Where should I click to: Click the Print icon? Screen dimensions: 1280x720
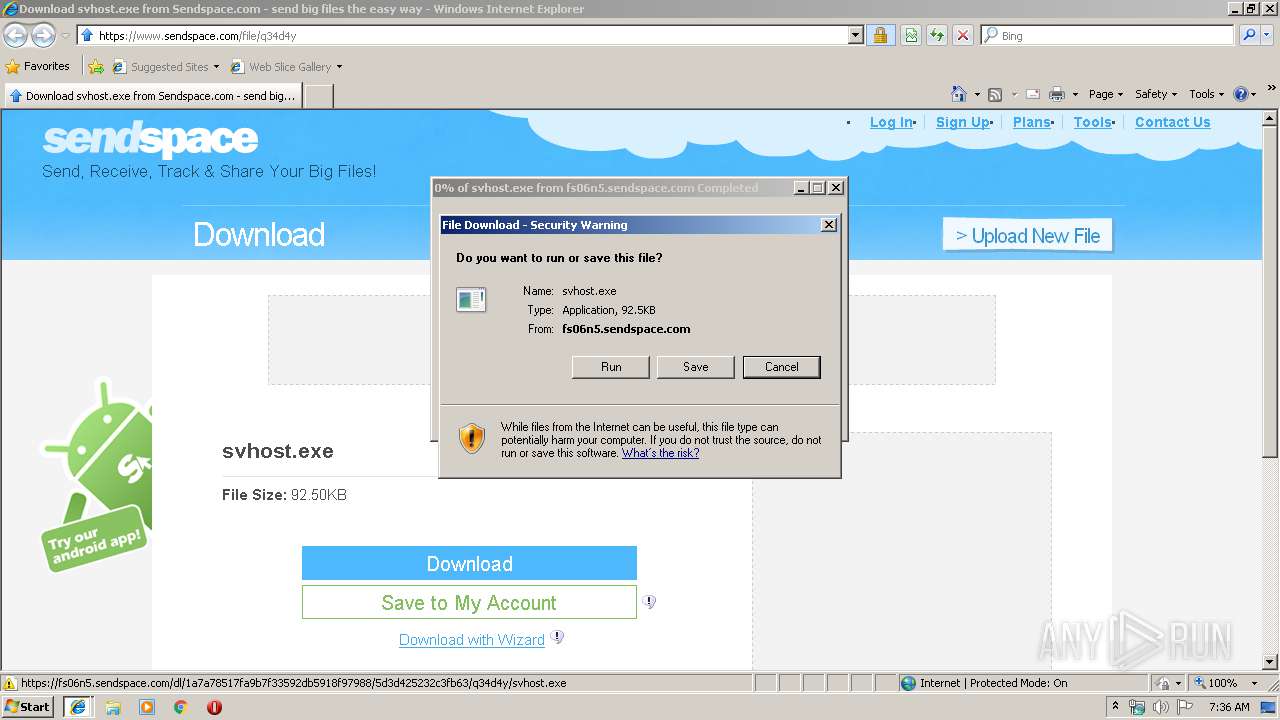click(1057, 94)
